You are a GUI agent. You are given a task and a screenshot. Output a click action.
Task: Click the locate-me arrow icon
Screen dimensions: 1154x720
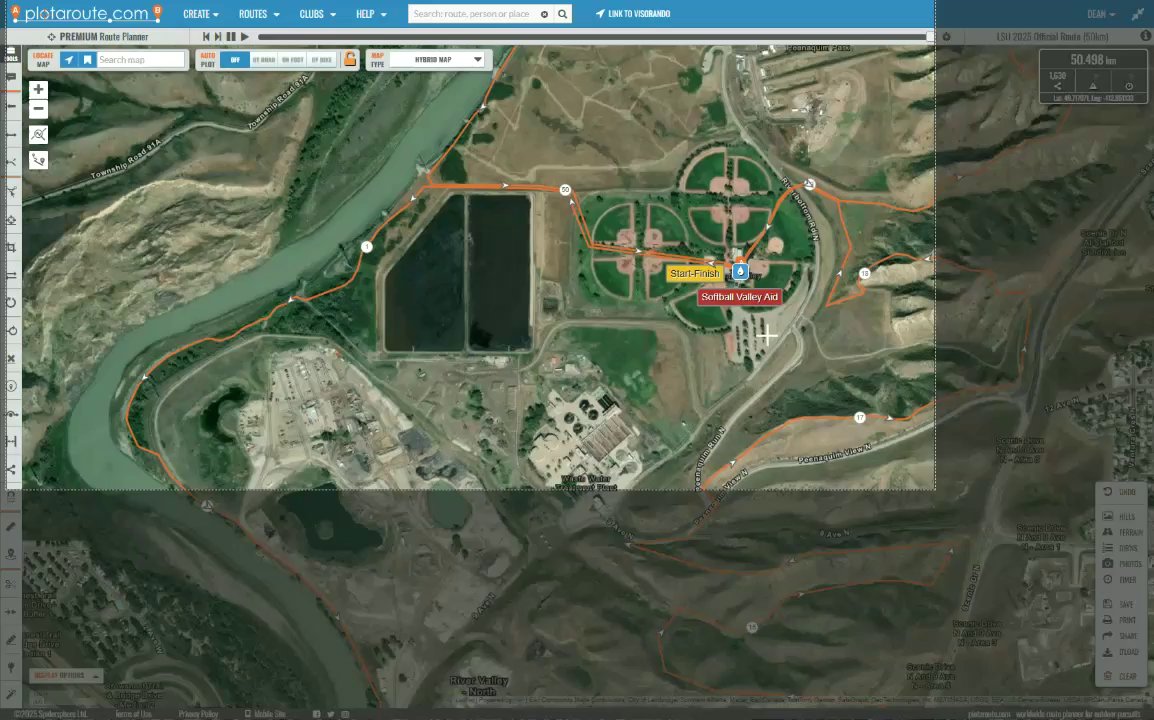(x=68, y=60)
